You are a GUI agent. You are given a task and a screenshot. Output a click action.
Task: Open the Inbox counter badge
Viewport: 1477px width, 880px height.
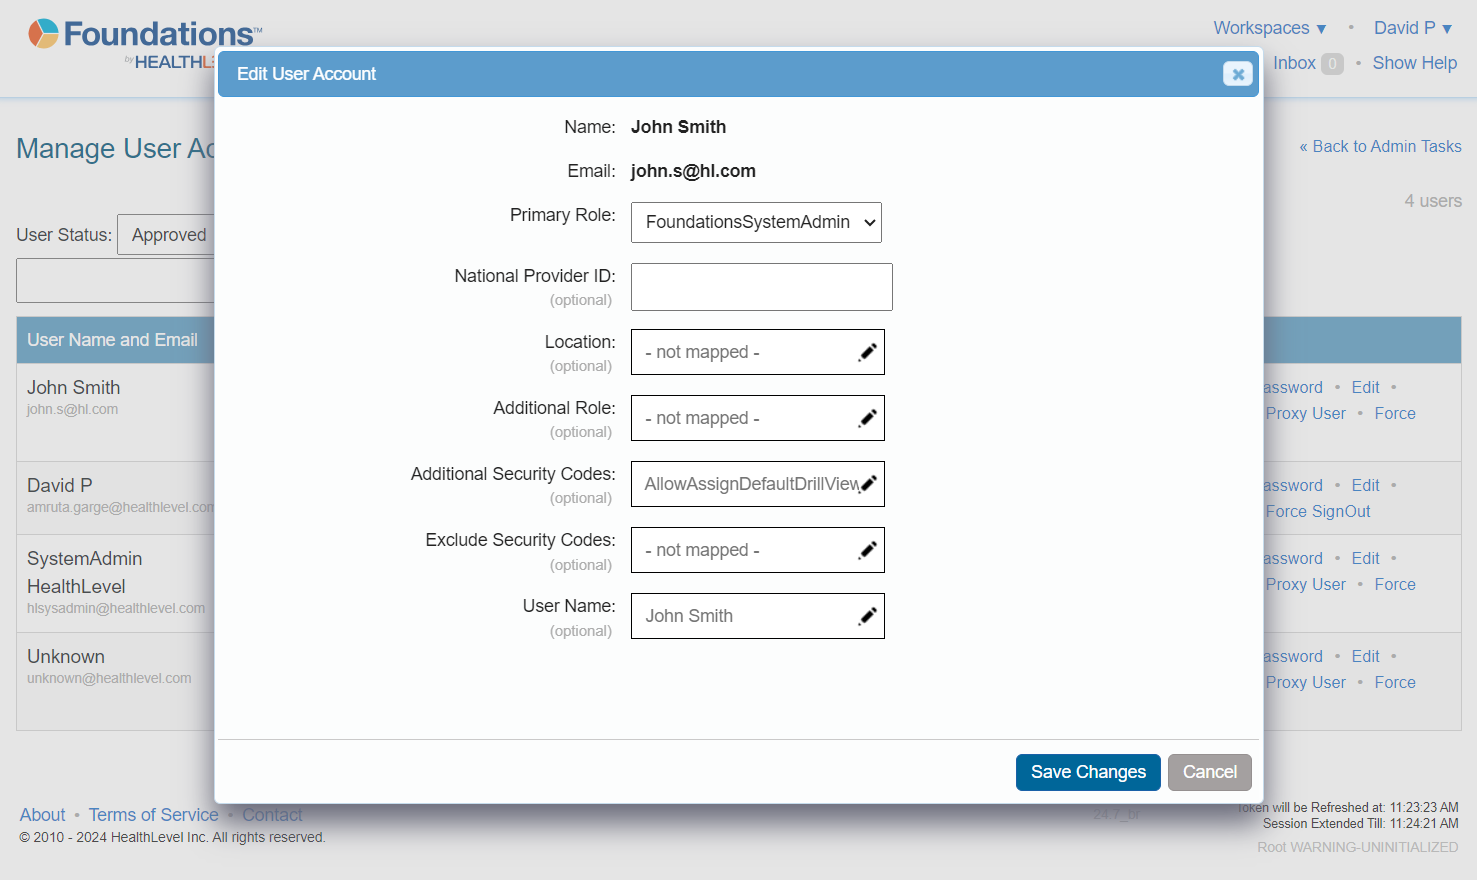click(x=1331, y=64)
